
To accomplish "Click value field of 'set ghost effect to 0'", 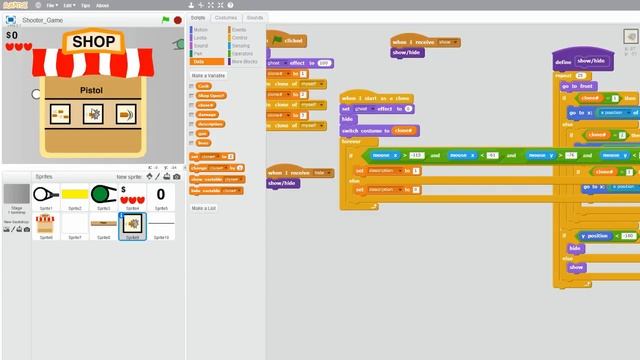I will (408, 109).
